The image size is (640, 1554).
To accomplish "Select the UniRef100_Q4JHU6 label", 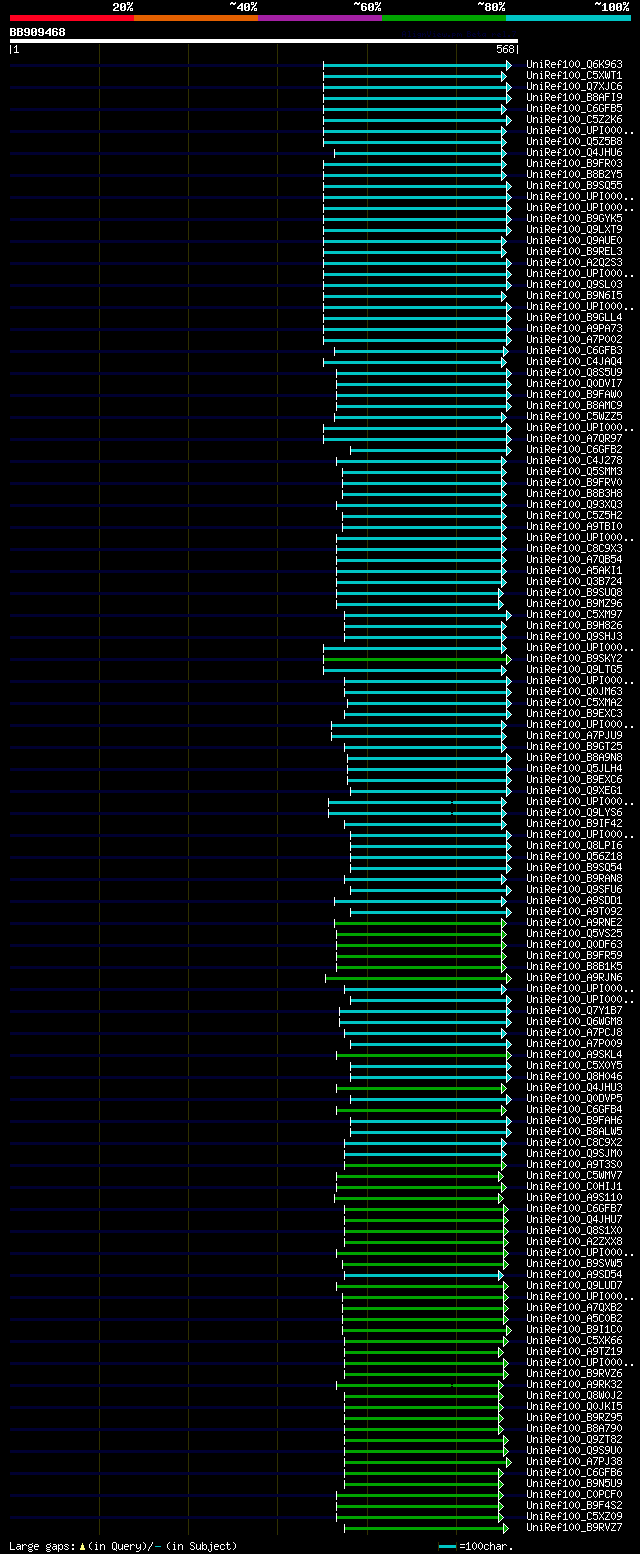I will [574, 153].
